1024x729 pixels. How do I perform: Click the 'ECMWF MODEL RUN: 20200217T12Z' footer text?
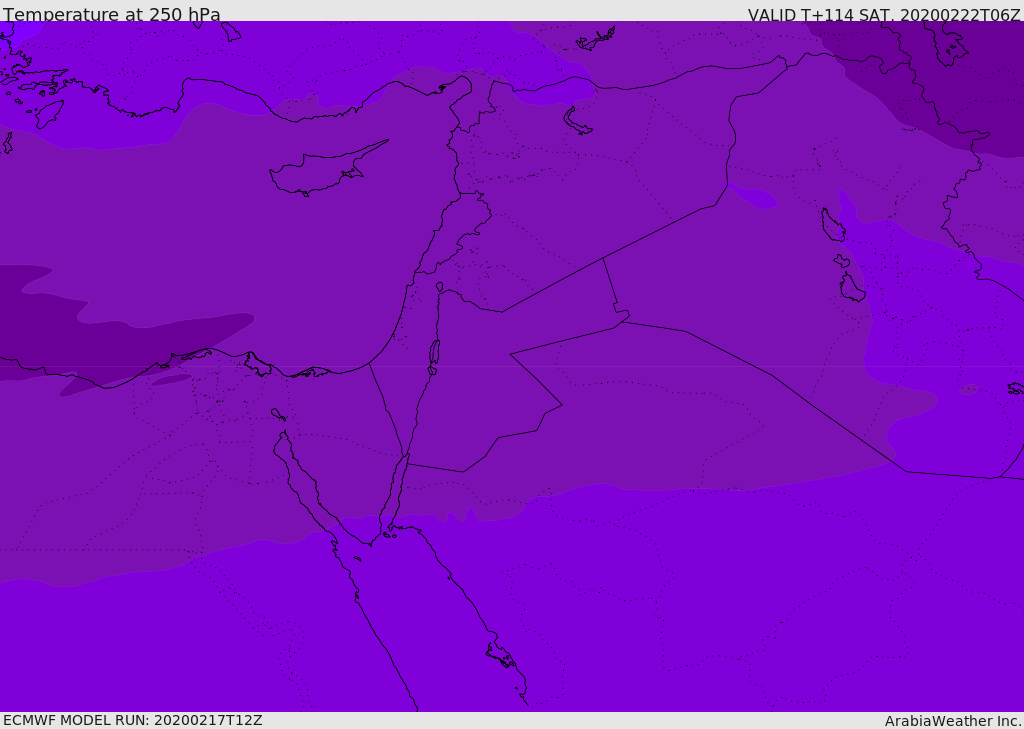tap(133, 720)
